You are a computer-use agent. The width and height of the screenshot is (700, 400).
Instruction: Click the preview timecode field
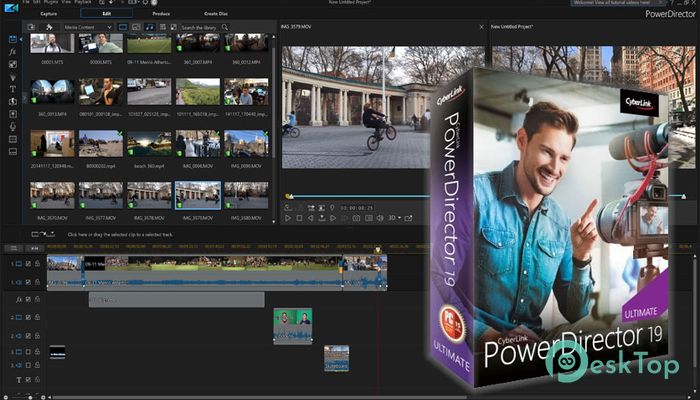[357, 208]
